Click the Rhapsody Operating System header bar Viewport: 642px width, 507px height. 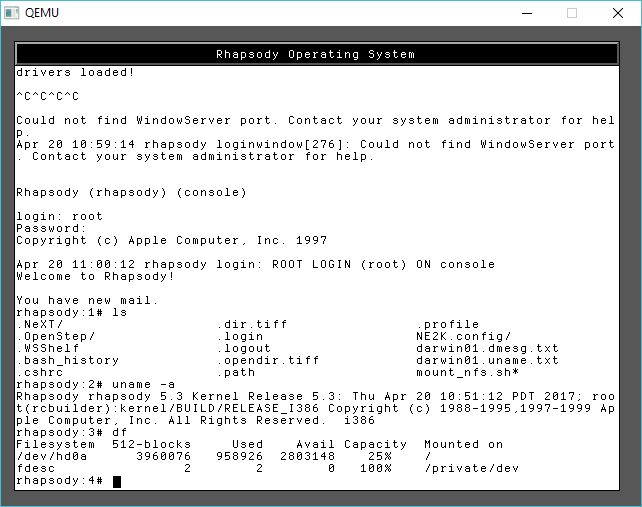coord(315,54)
